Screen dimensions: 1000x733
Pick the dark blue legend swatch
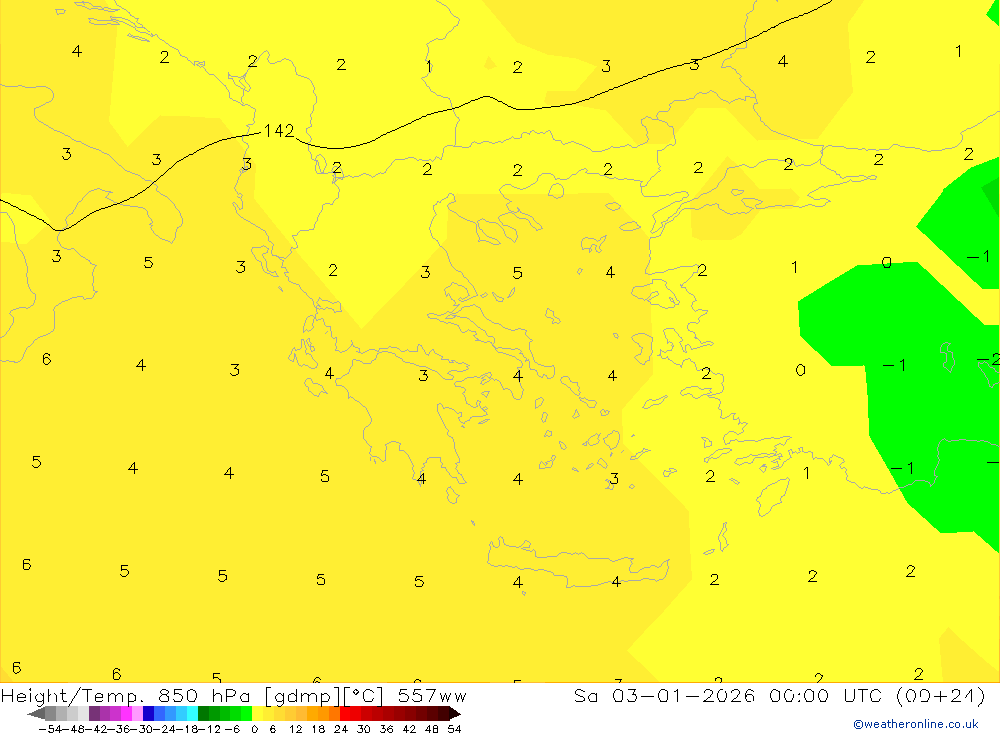pos(148,714)
